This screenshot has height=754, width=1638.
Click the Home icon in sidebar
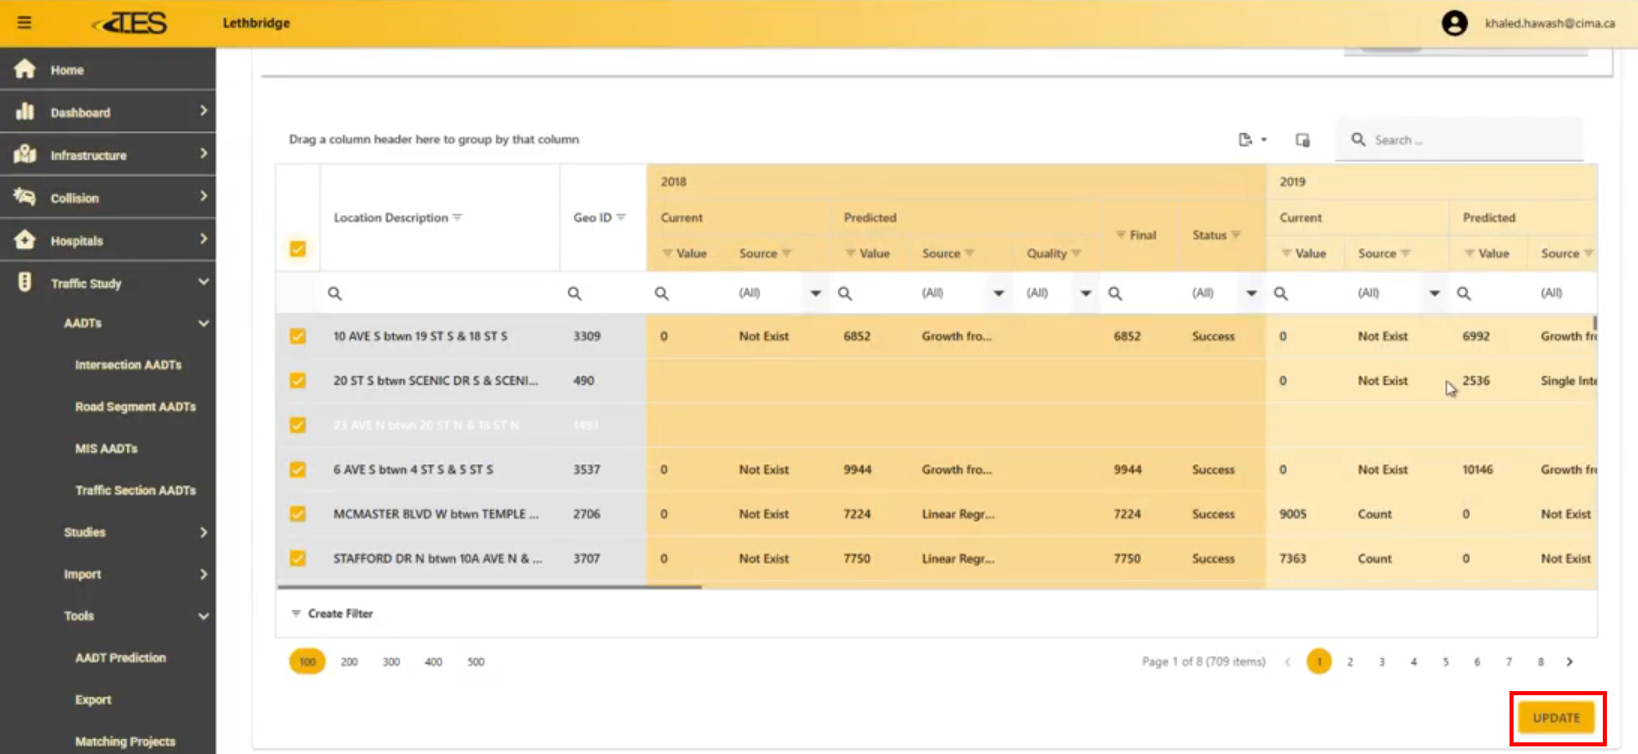(25, 69)
